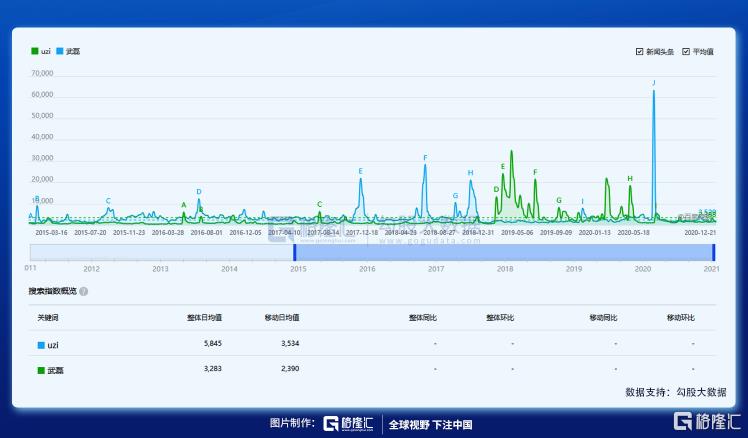
Task: Toggle uzi series in chart legend
Action: pos(41,51)
